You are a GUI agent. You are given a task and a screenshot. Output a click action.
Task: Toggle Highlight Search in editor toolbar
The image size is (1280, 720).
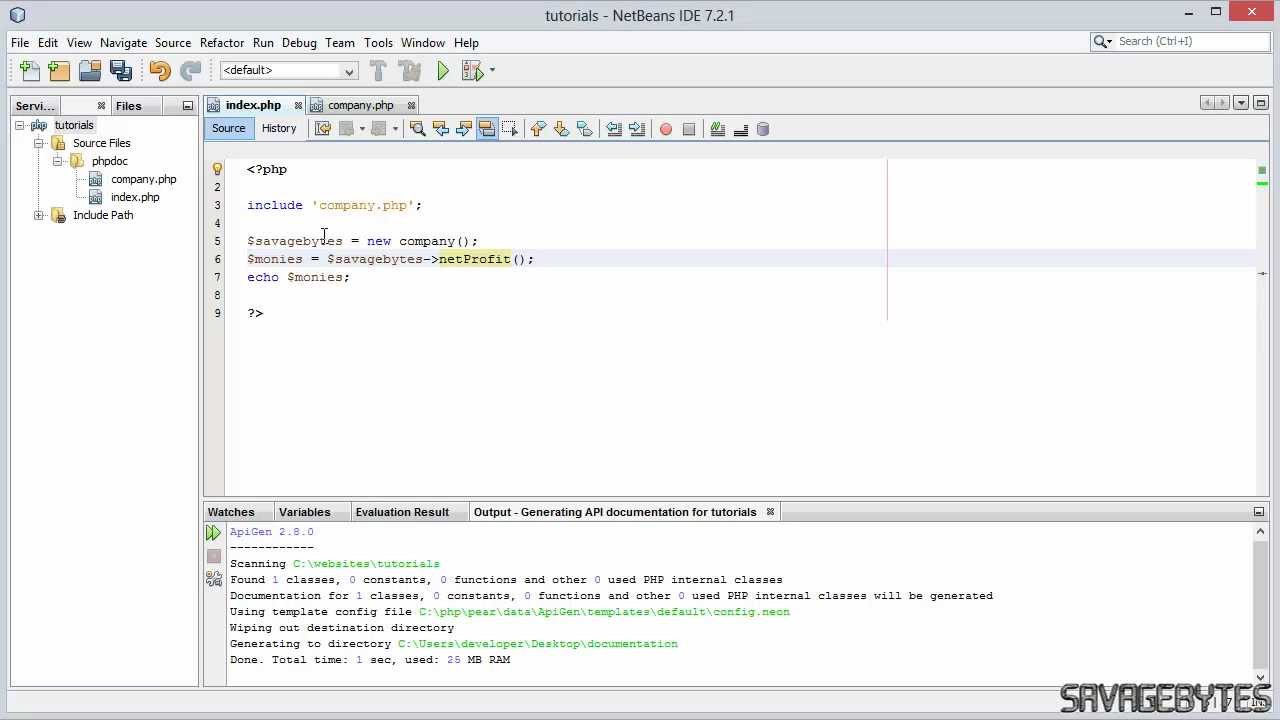[487, 129]
